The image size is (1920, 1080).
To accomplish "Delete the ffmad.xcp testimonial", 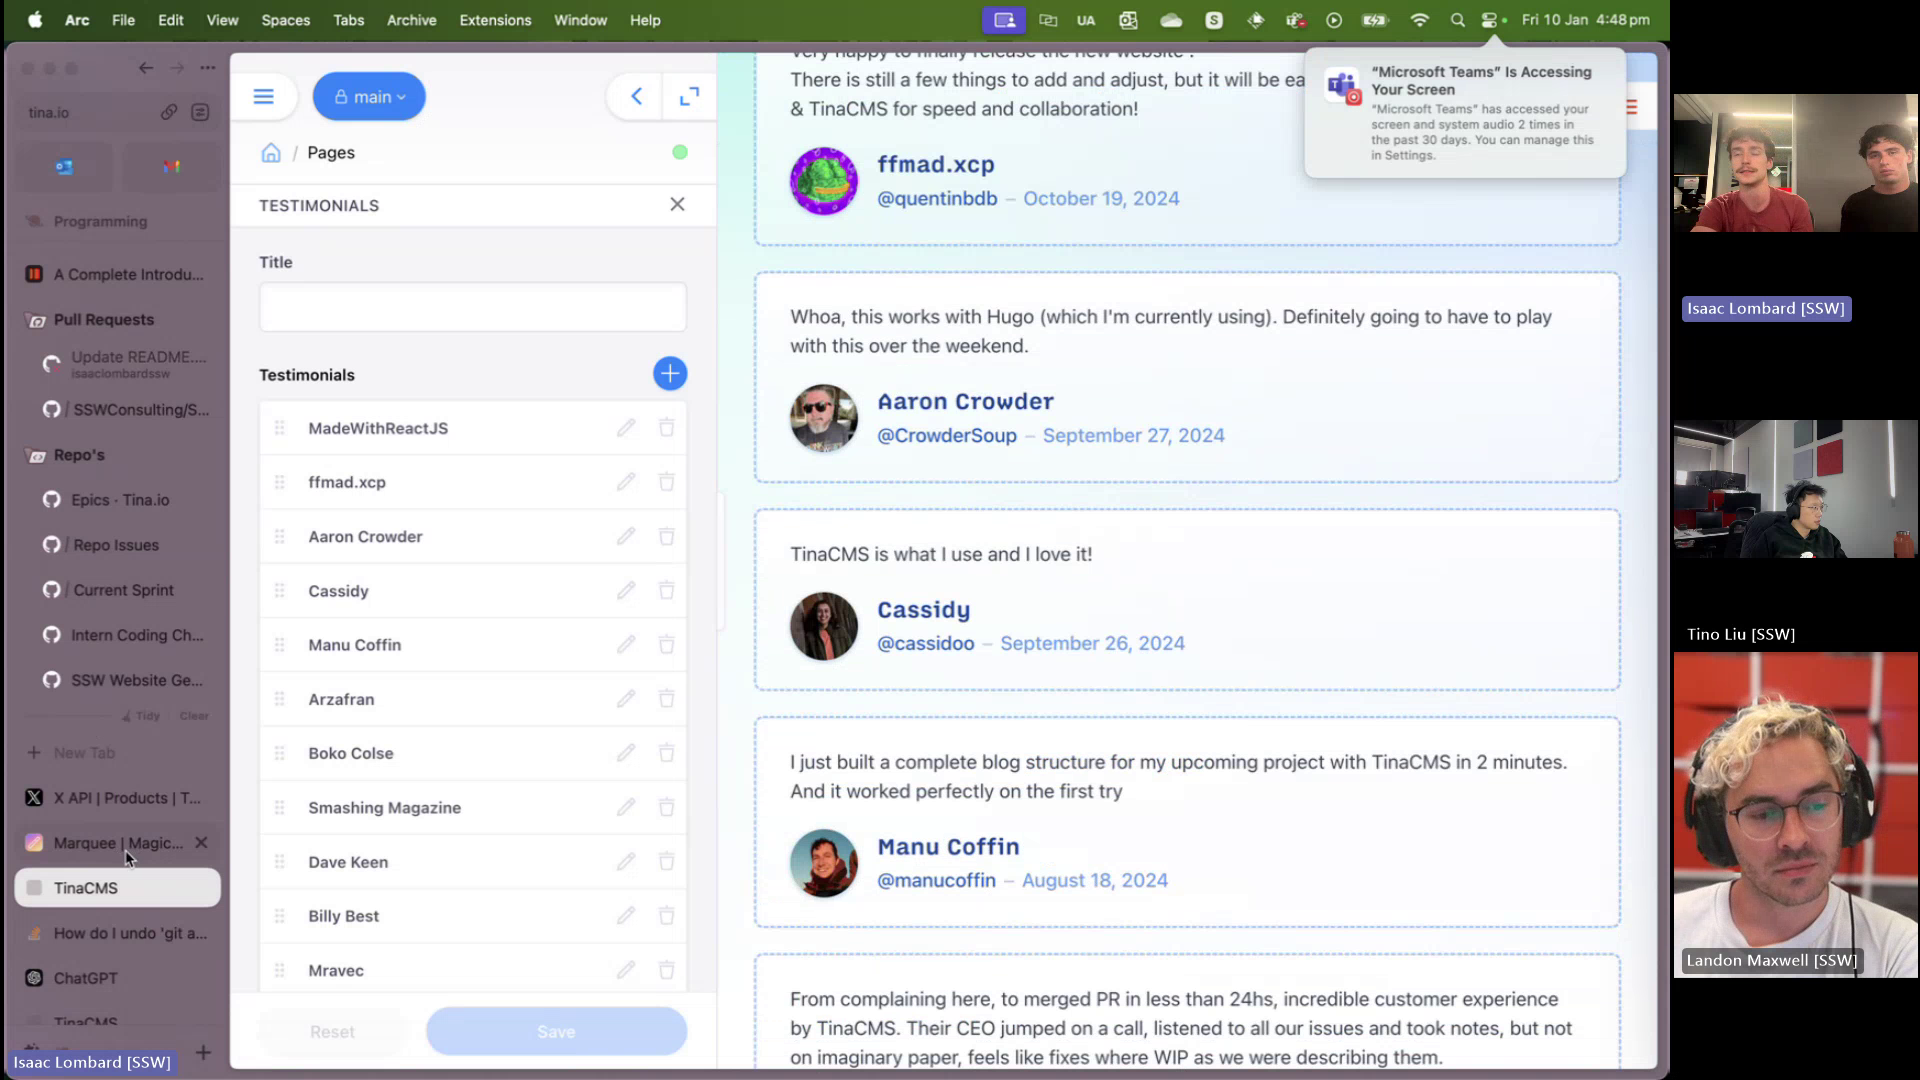I will (666, 482).
